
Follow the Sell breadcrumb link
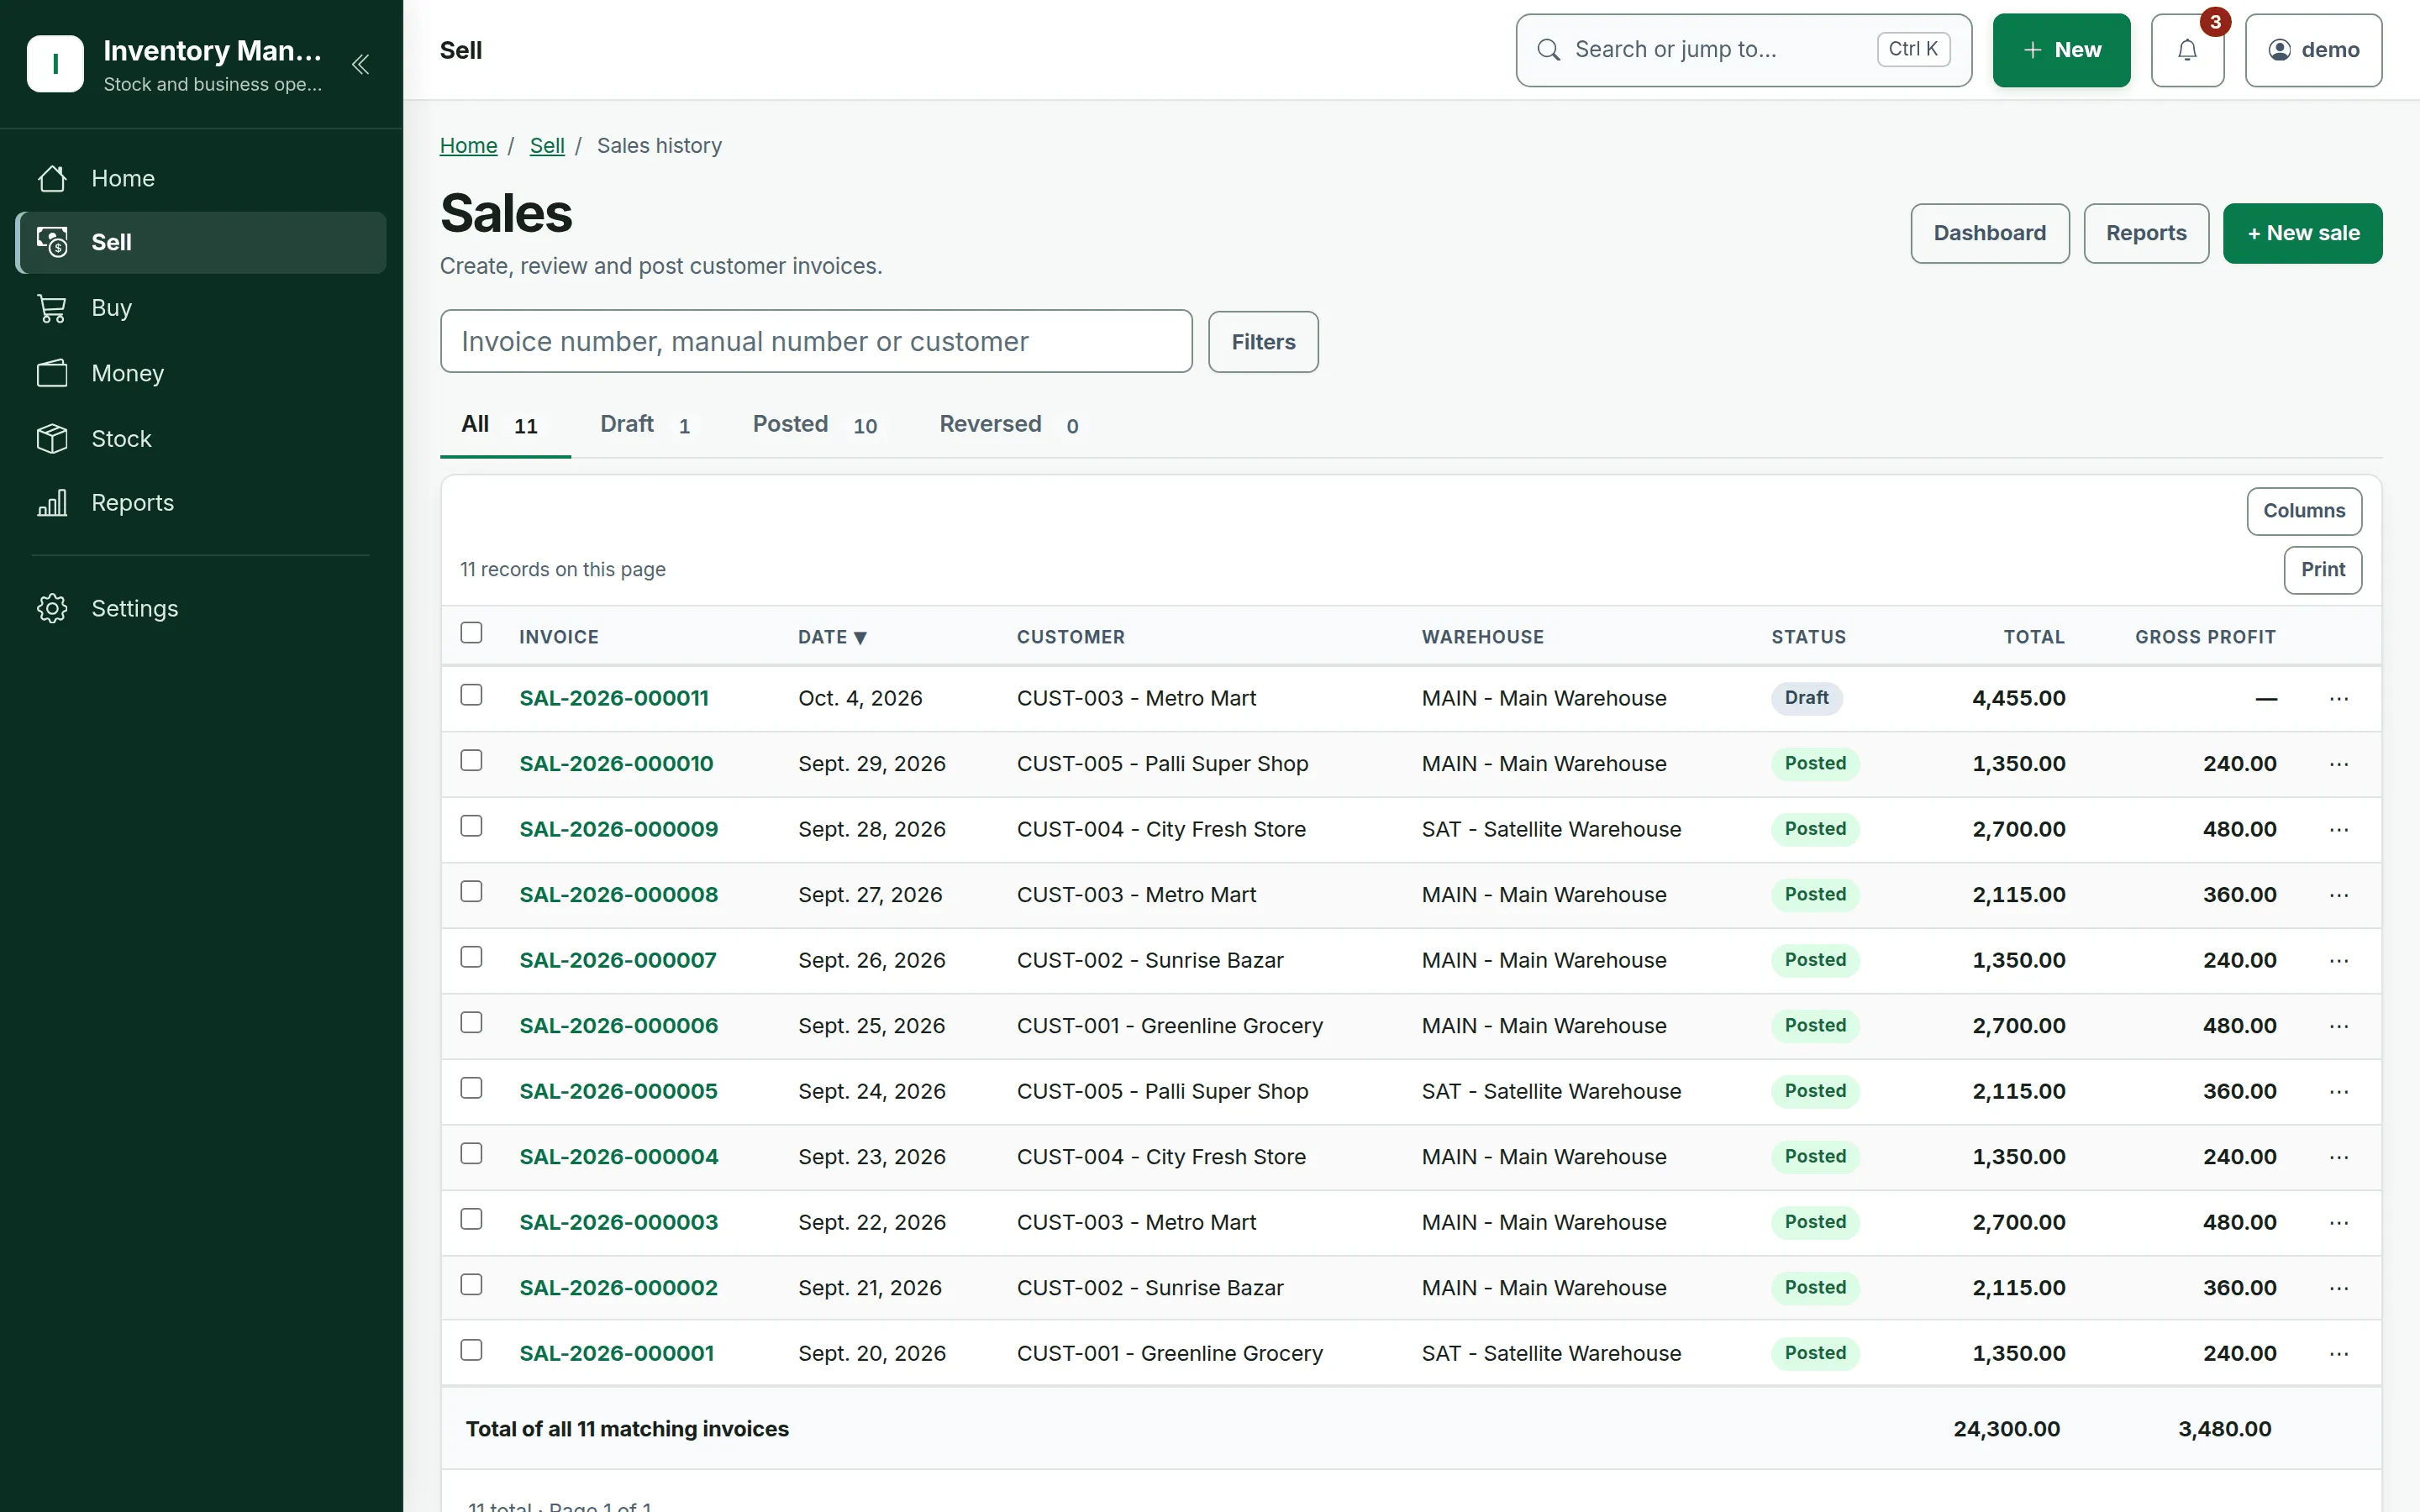click(547, 146)
